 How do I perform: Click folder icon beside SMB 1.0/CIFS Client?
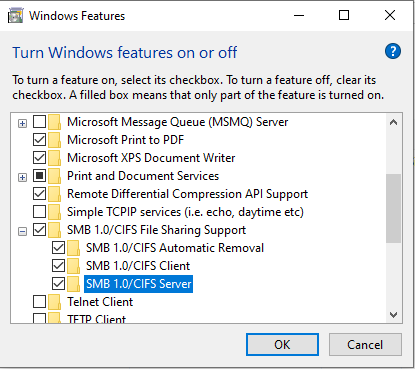pos(73,266)
